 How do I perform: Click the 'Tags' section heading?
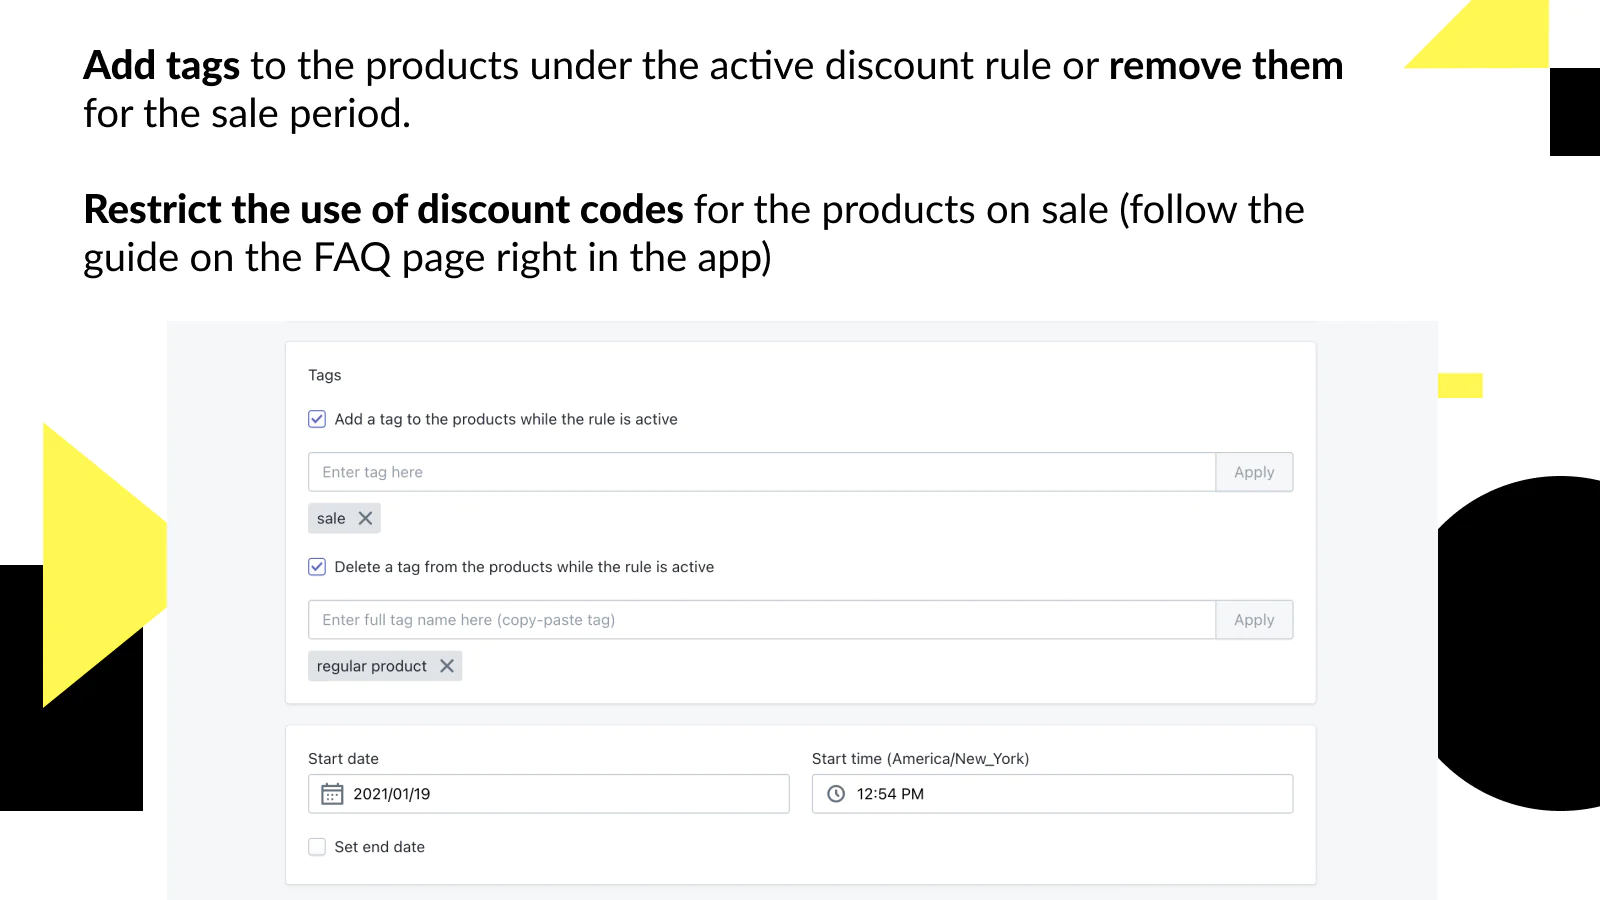tap(325, 375)
